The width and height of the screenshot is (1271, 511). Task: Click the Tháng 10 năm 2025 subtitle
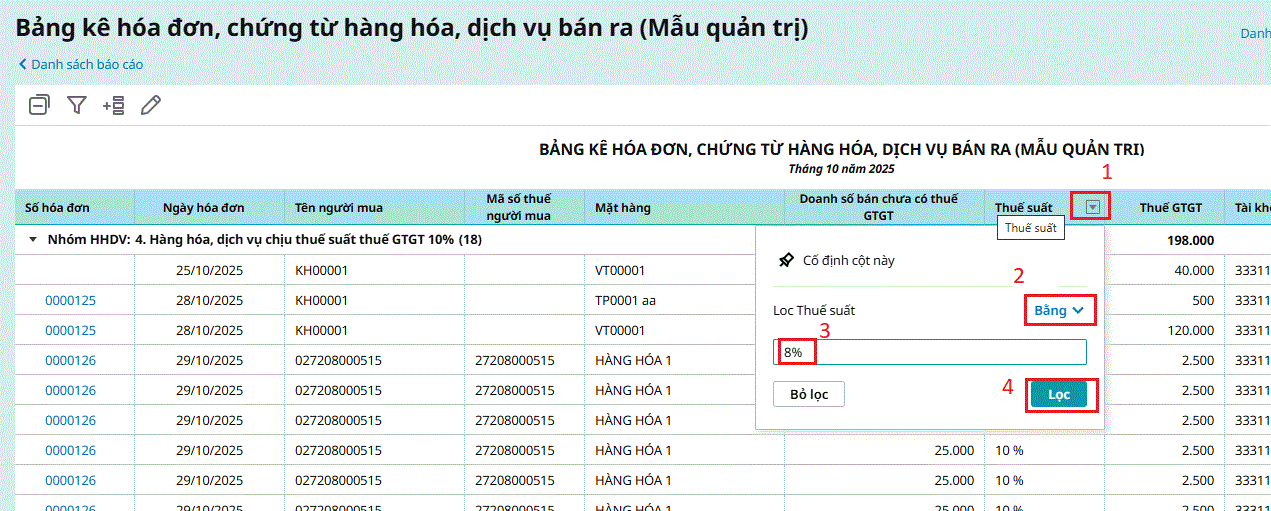pyautogui.click(x=842, y=168)
